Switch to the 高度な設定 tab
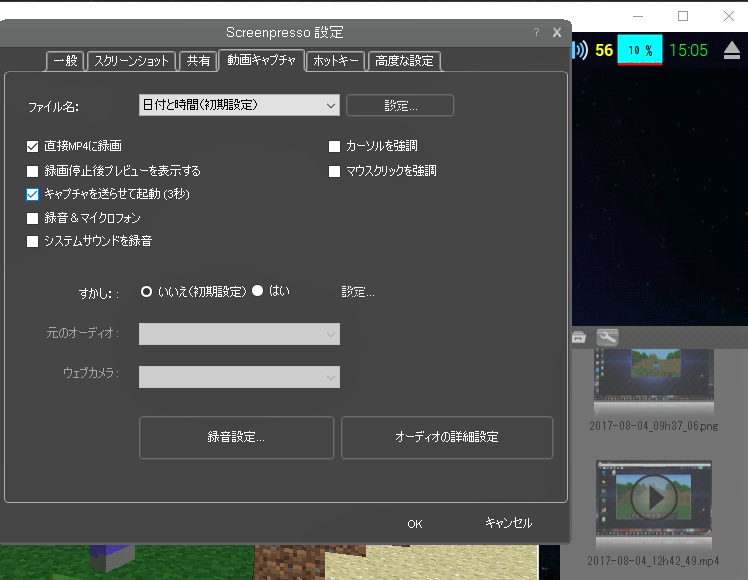 point(404,61)
